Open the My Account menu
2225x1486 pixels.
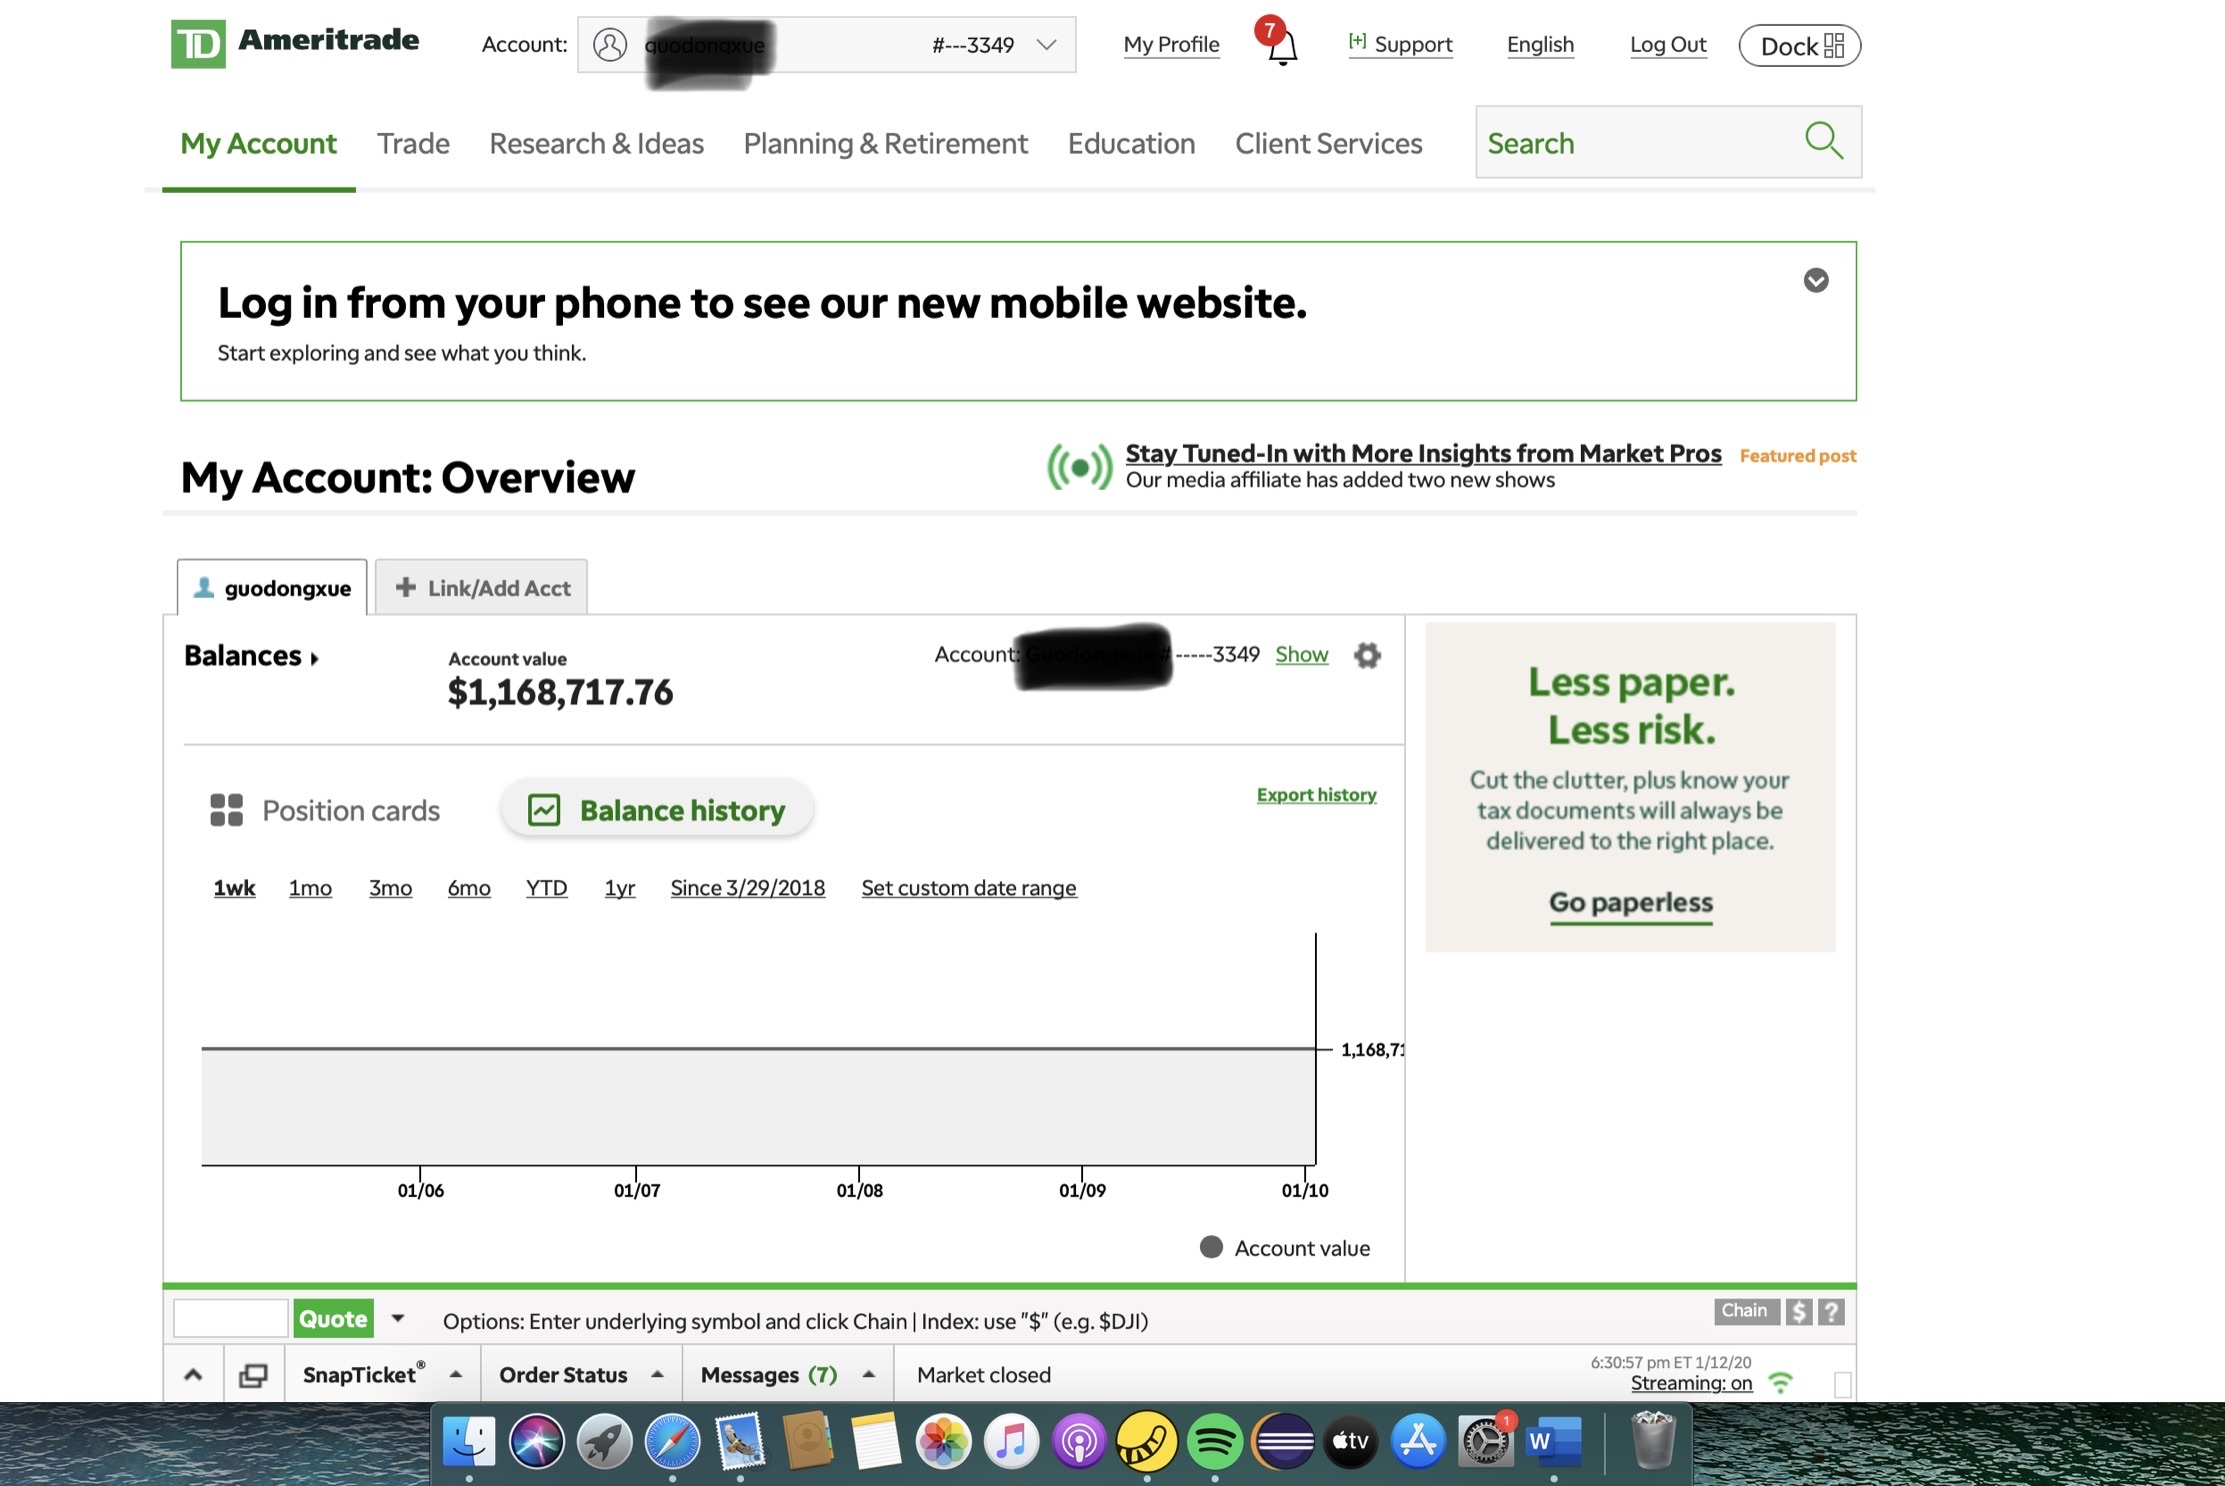(258, 144)
